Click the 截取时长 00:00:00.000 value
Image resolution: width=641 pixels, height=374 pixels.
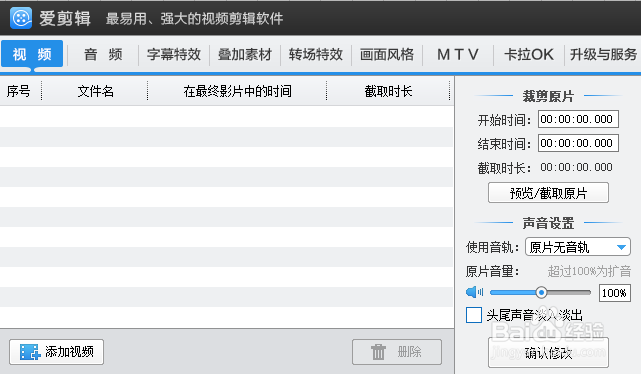(576, 167)
